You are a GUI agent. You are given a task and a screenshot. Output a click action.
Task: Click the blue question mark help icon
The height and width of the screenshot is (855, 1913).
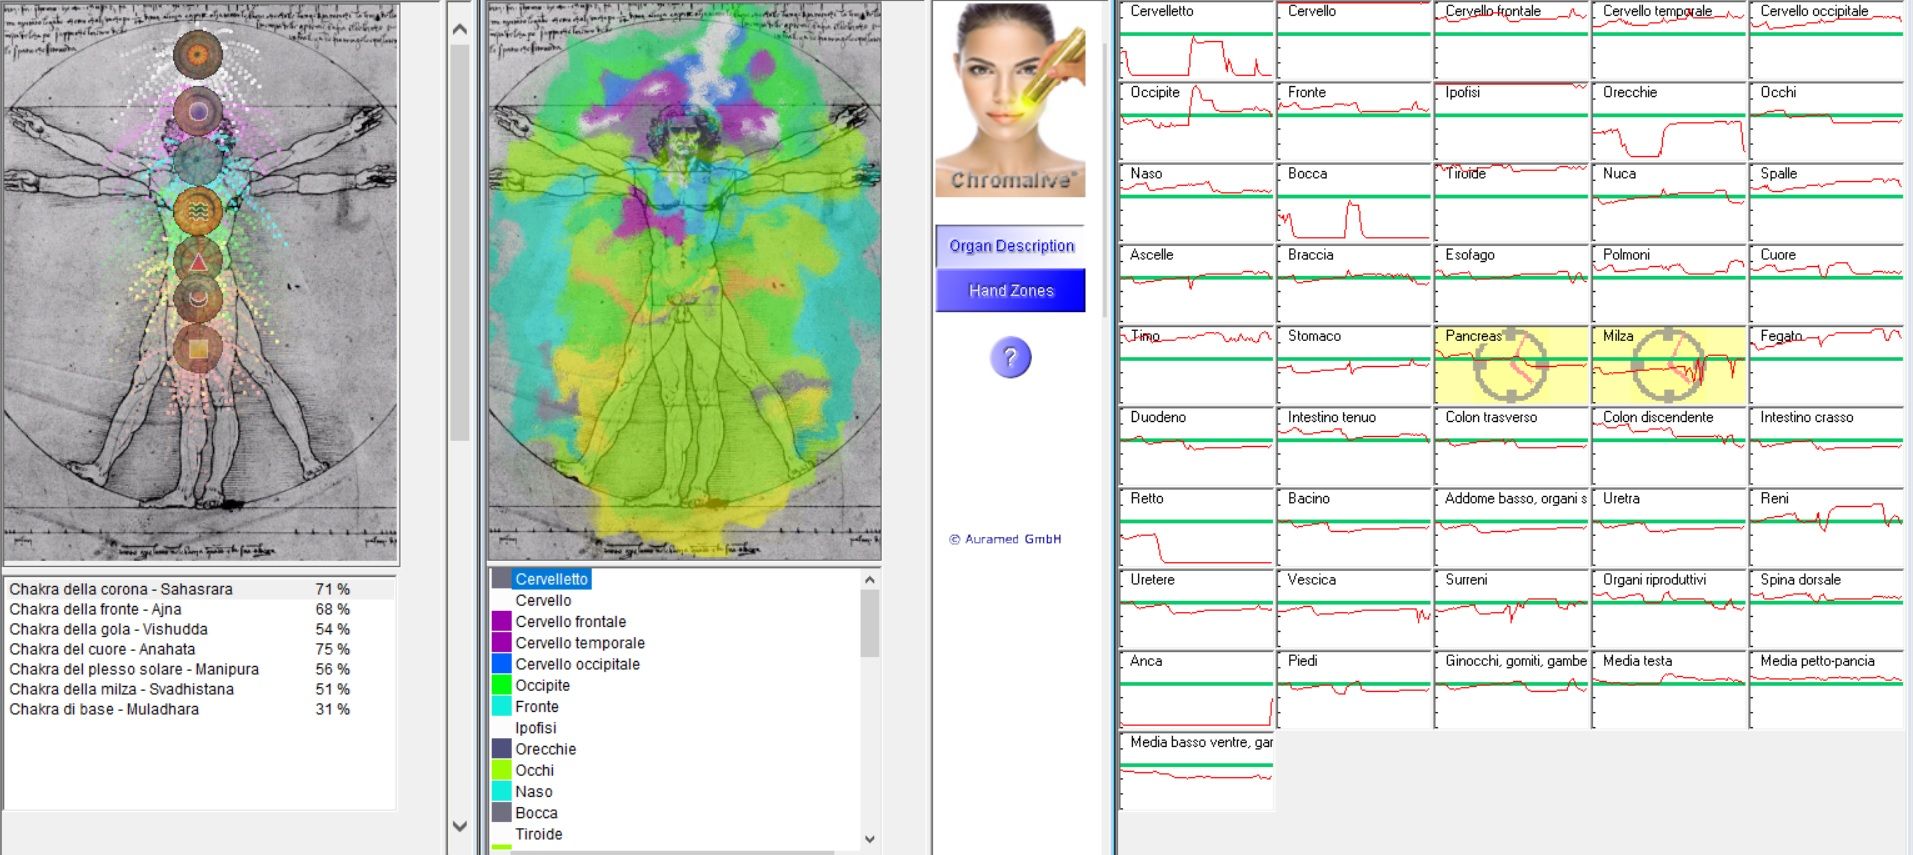(x=1010, y=357)
